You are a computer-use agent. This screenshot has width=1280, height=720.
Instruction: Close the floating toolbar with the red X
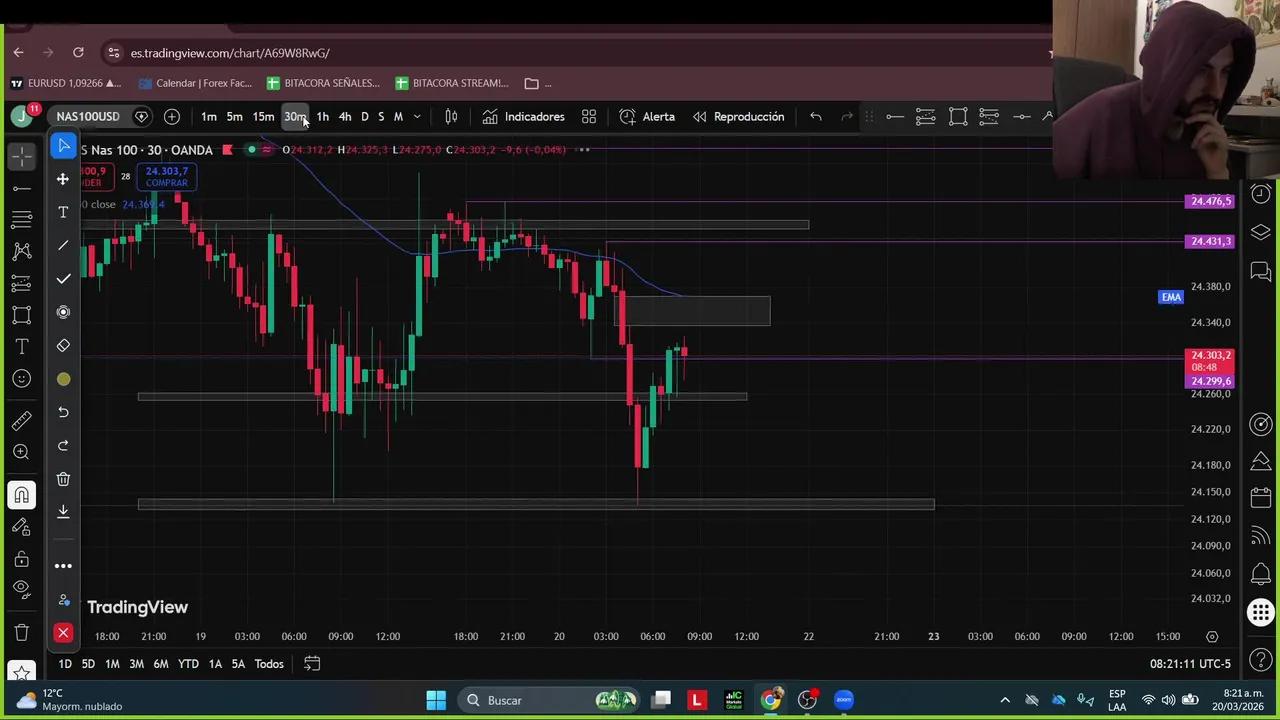pyautogui.click(x=63, y=633)
